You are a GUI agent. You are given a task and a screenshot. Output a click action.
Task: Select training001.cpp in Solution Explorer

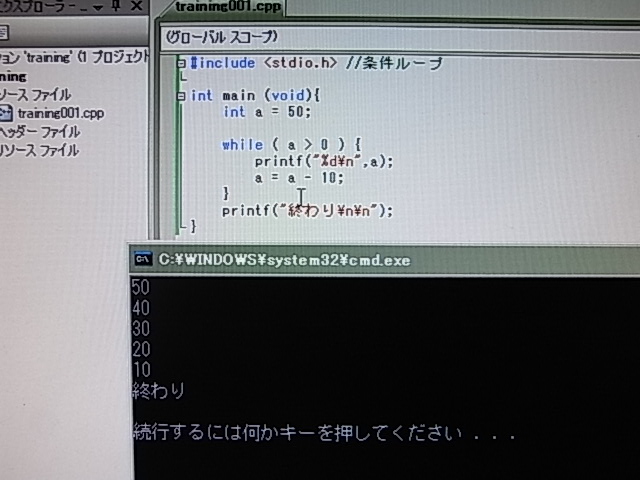[61, 113]
